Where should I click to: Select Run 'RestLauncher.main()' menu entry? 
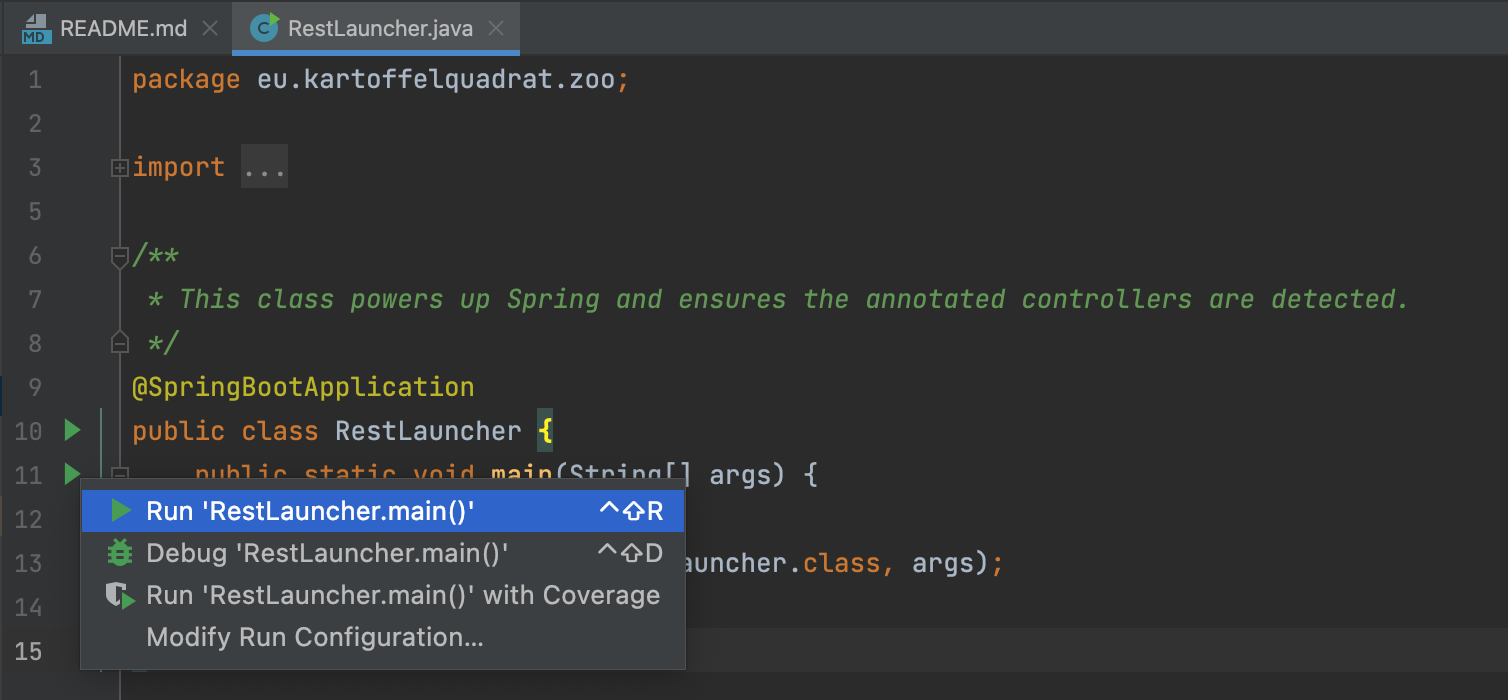pos(310,511)
